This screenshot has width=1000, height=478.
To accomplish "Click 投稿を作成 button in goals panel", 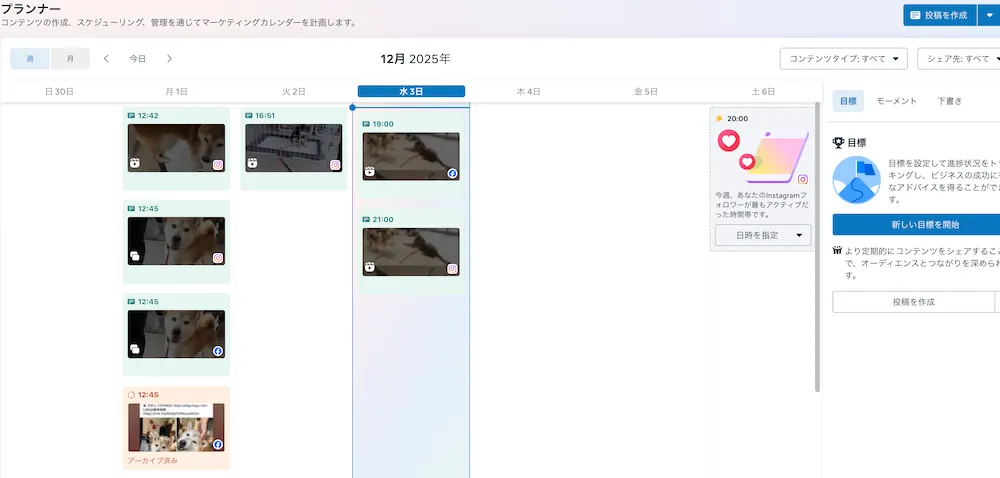I will pyautogui.click(x=913, y=302).
